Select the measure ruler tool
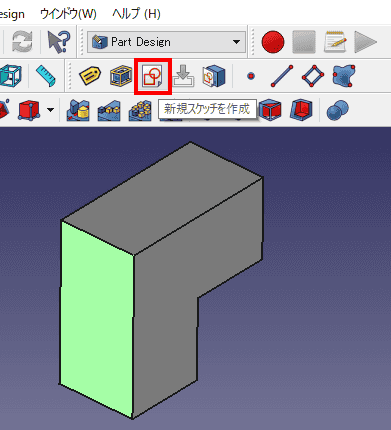This screenshot has height=430, width=391. point(46,76)
